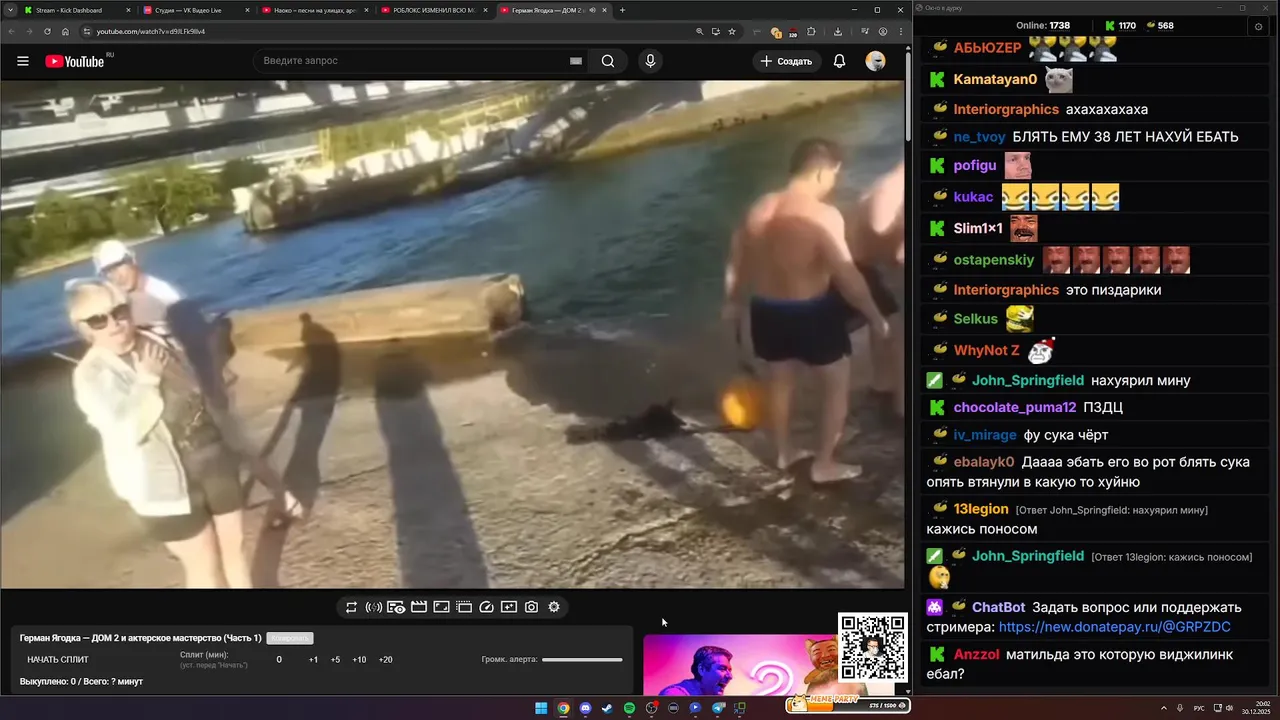Open the chat window settings icon next to 568
The image size is (1280, 720).
click(1259, 26)
